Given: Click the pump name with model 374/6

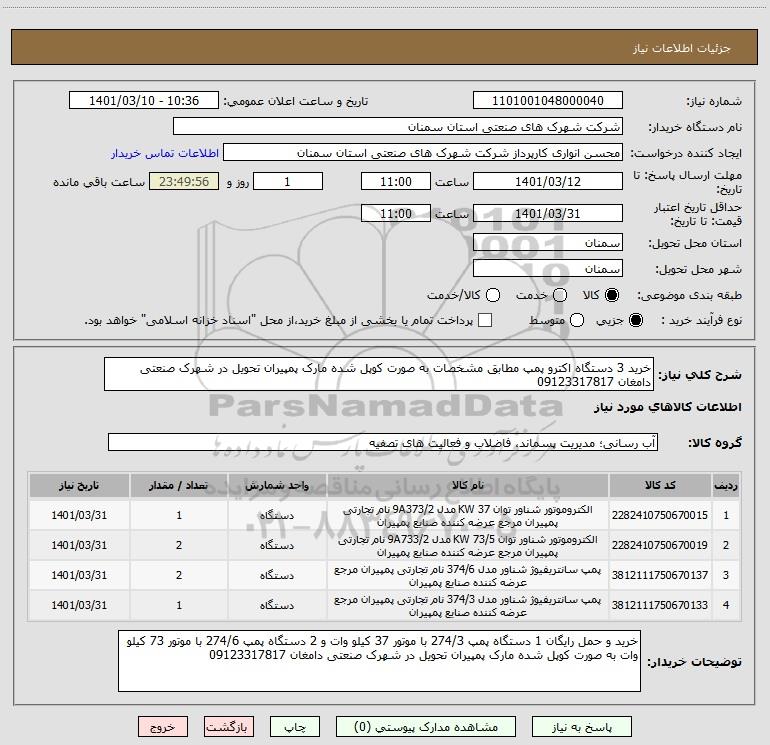Looking at the screenshot, I should tap(468, 576).
